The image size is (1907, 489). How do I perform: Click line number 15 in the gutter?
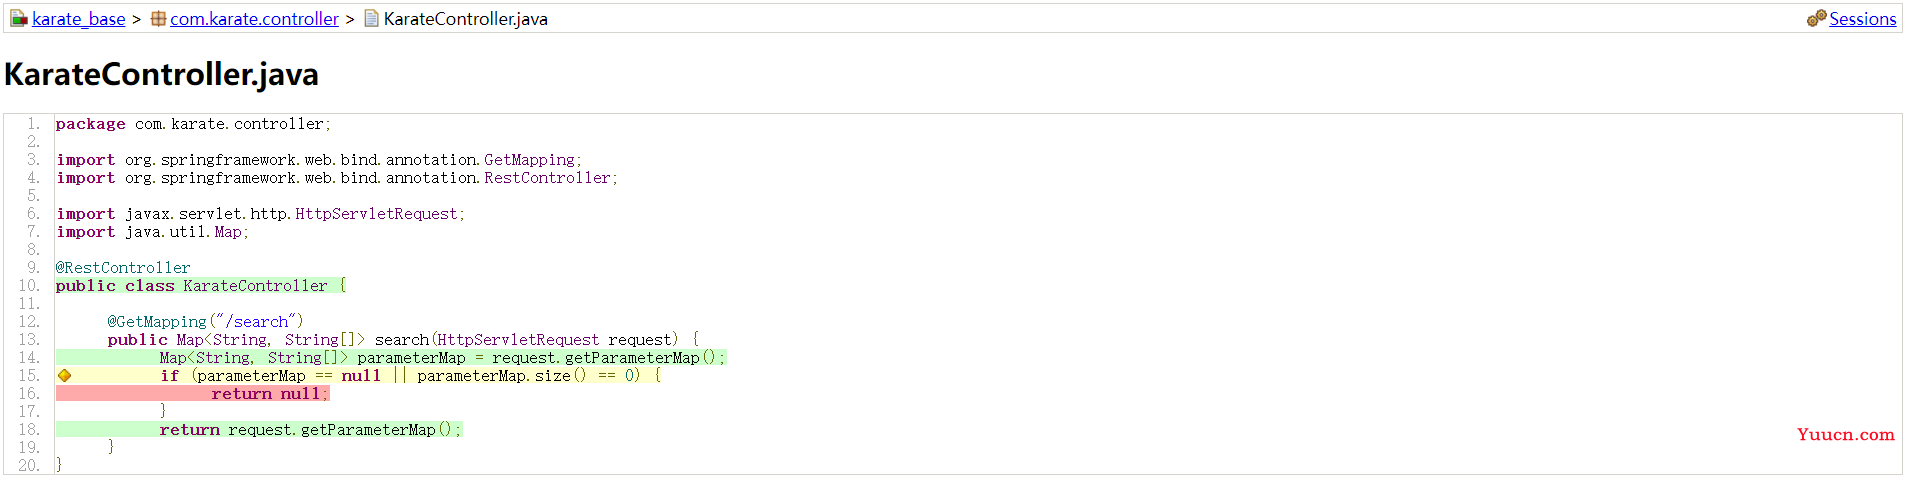tap(29, 376)
